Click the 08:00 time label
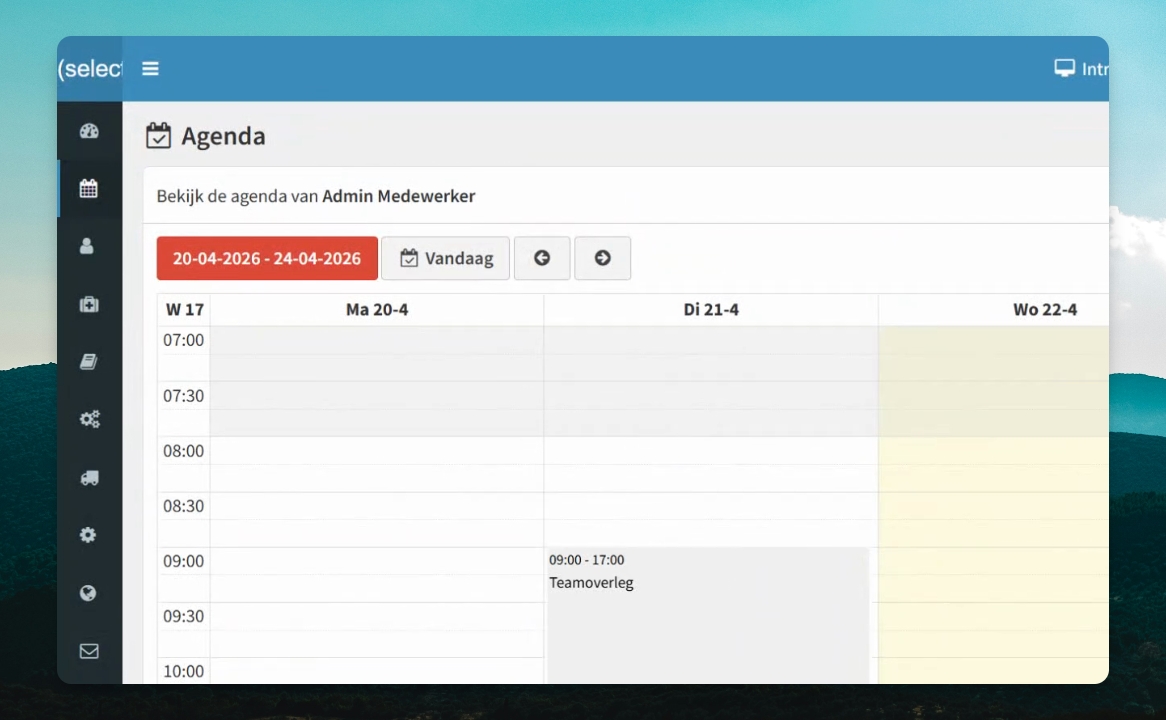 point(184,451)
